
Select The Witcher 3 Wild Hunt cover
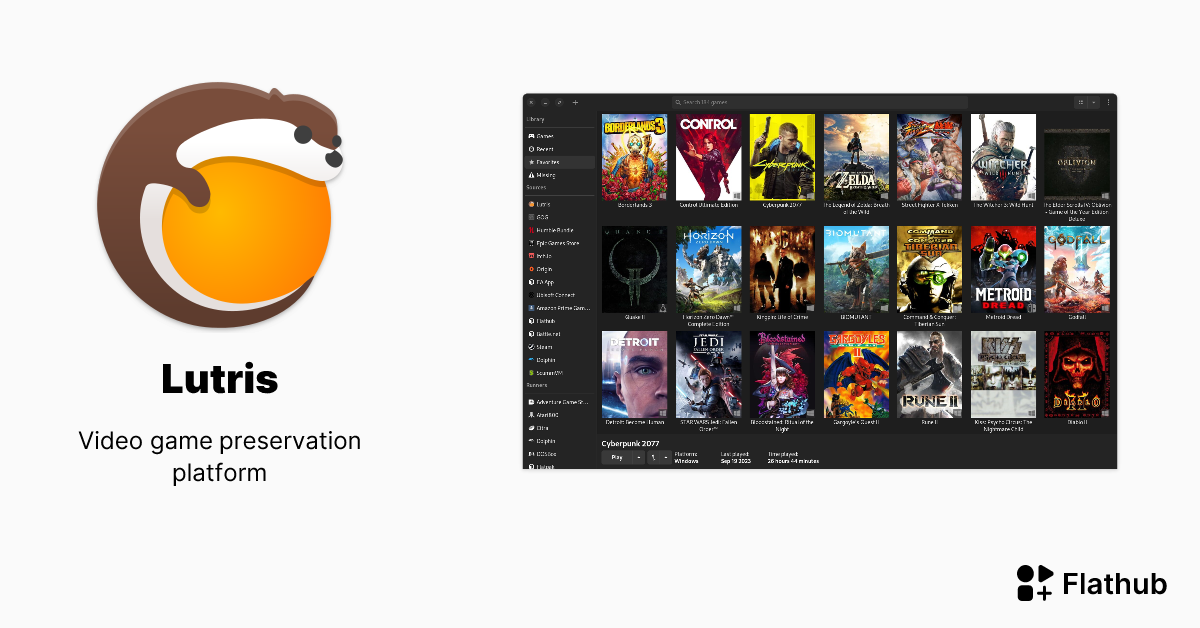tap(1003, 157)
